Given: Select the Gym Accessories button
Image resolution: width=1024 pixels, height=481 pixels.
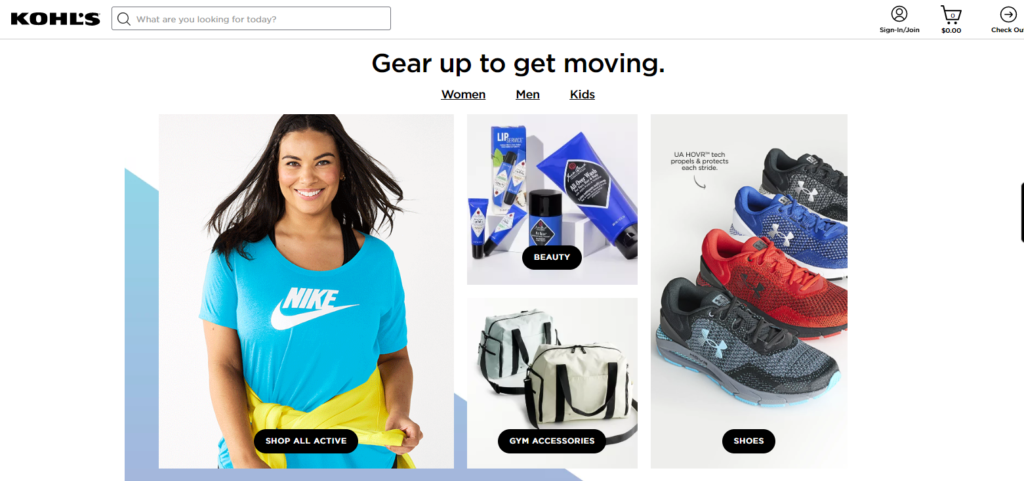Looking at the screenshot, I should click(x=552, y=441).
